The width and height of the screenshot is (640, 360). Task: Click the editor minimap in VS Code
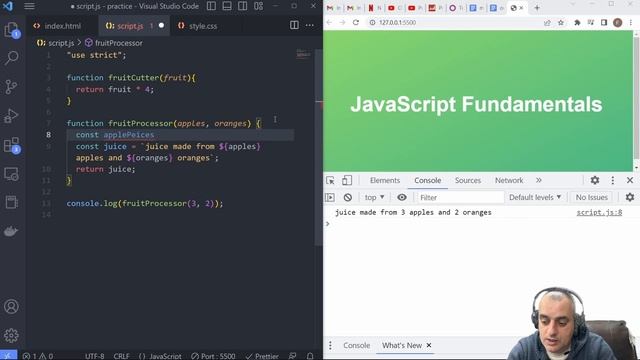click(x=303, y=54)
